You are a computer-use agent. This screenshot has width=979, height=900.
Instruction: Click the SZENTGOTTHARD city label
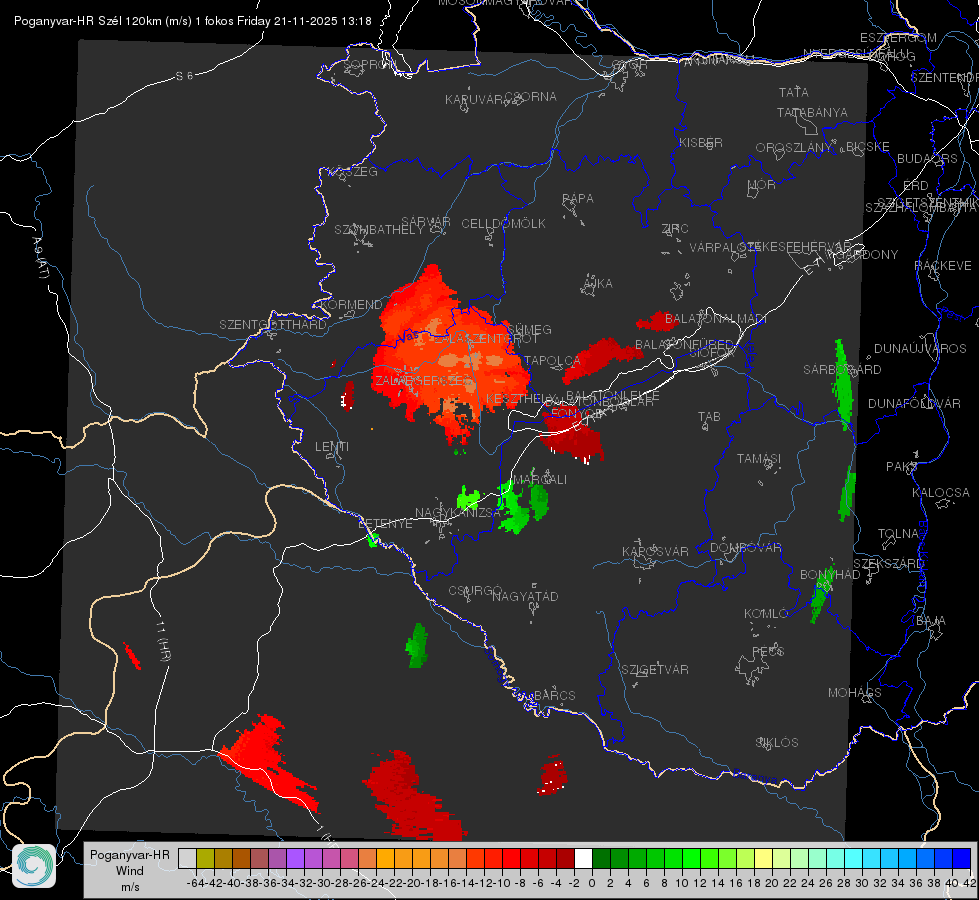click(273, 325)
